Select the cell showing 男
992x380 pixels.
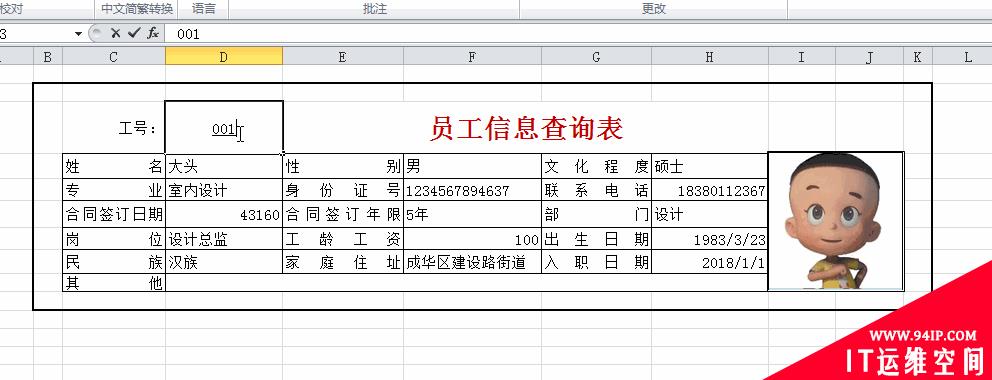click(x=473, y=166)
